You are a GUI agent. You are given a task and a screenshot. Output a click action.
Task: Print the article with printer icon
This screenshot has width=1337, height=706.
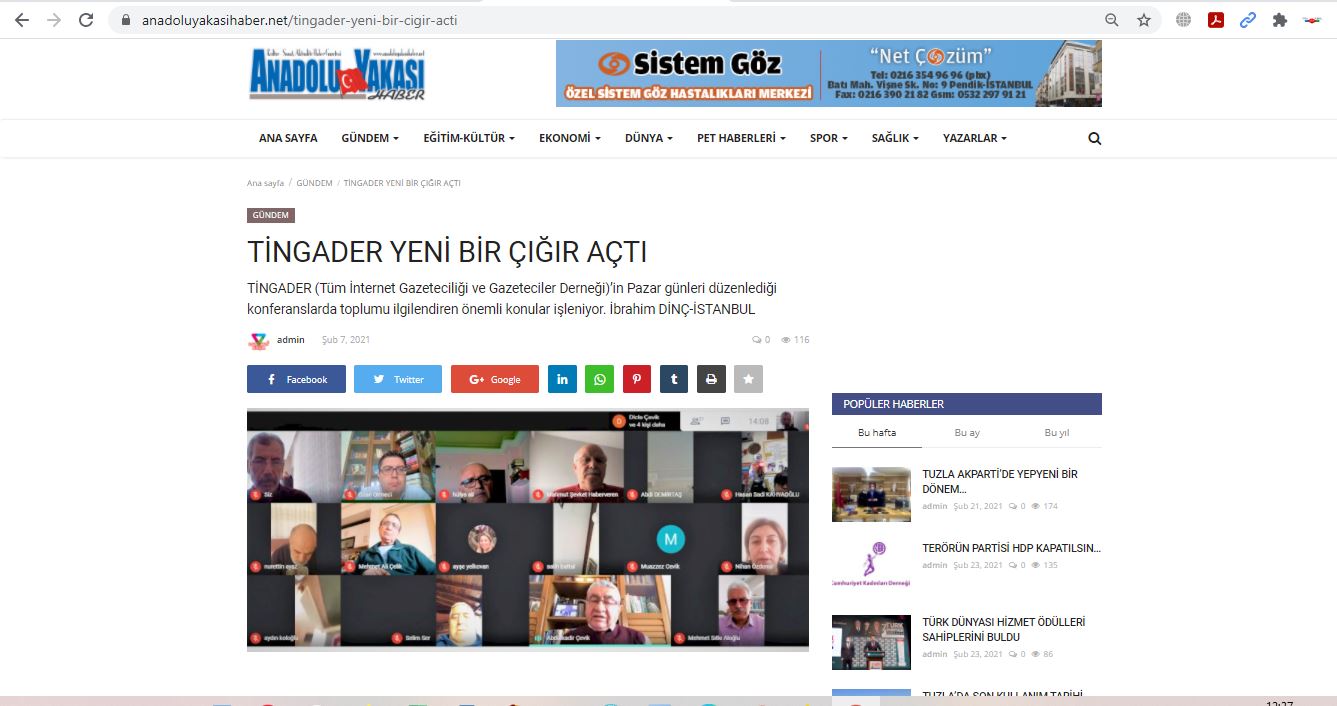711,379
